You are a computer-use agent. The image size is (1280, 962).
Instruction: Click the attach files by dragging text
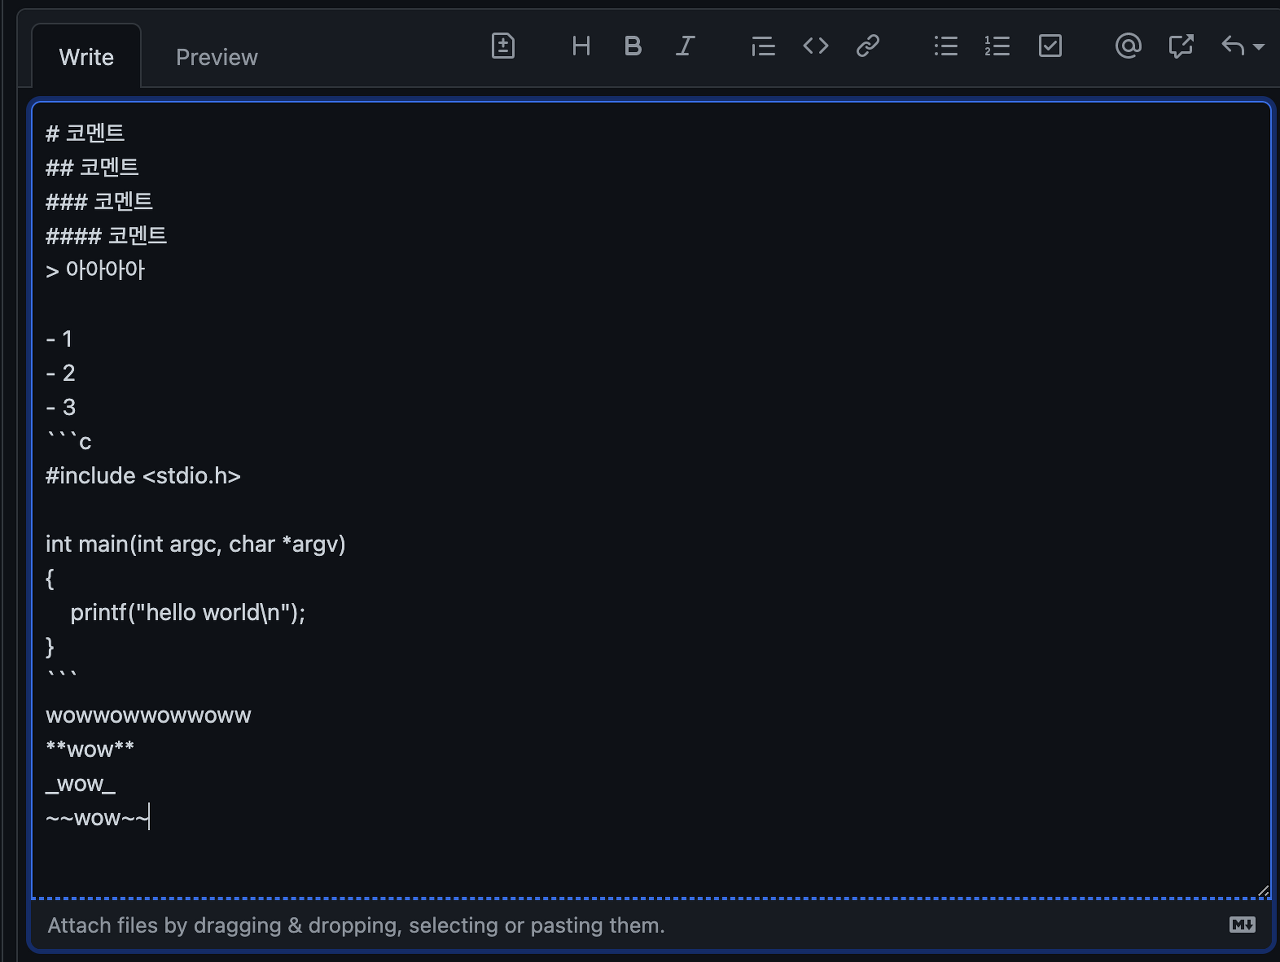356,926
